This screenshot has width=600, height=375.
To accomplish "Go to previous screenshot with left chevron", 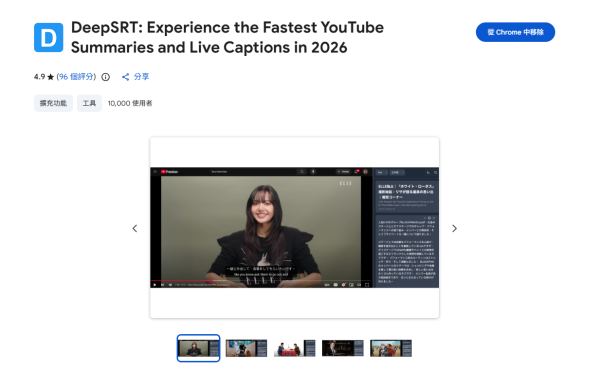I will click(135, 228).
